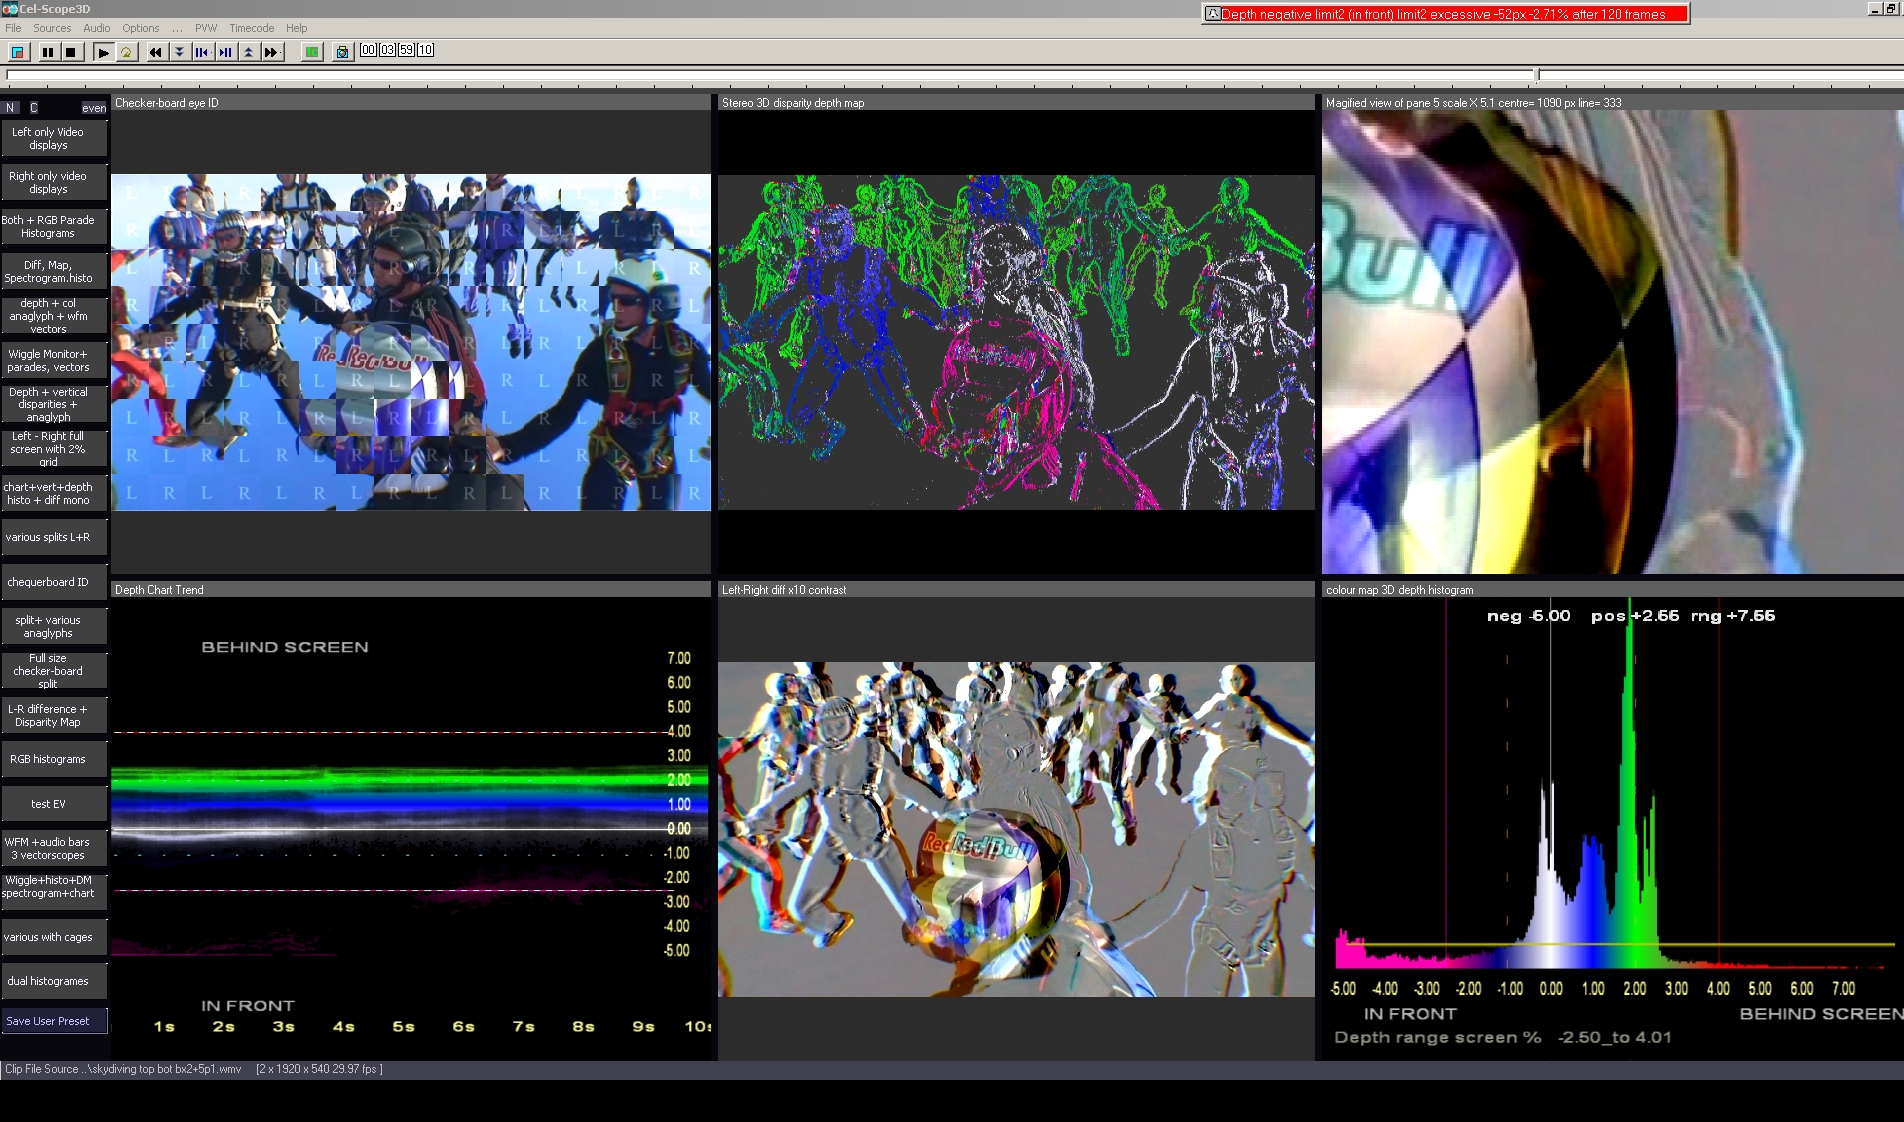The width and height of the screenshot is (1904, 1122).
Task: Open the Sources menu
Action: (x=52, y=28)
